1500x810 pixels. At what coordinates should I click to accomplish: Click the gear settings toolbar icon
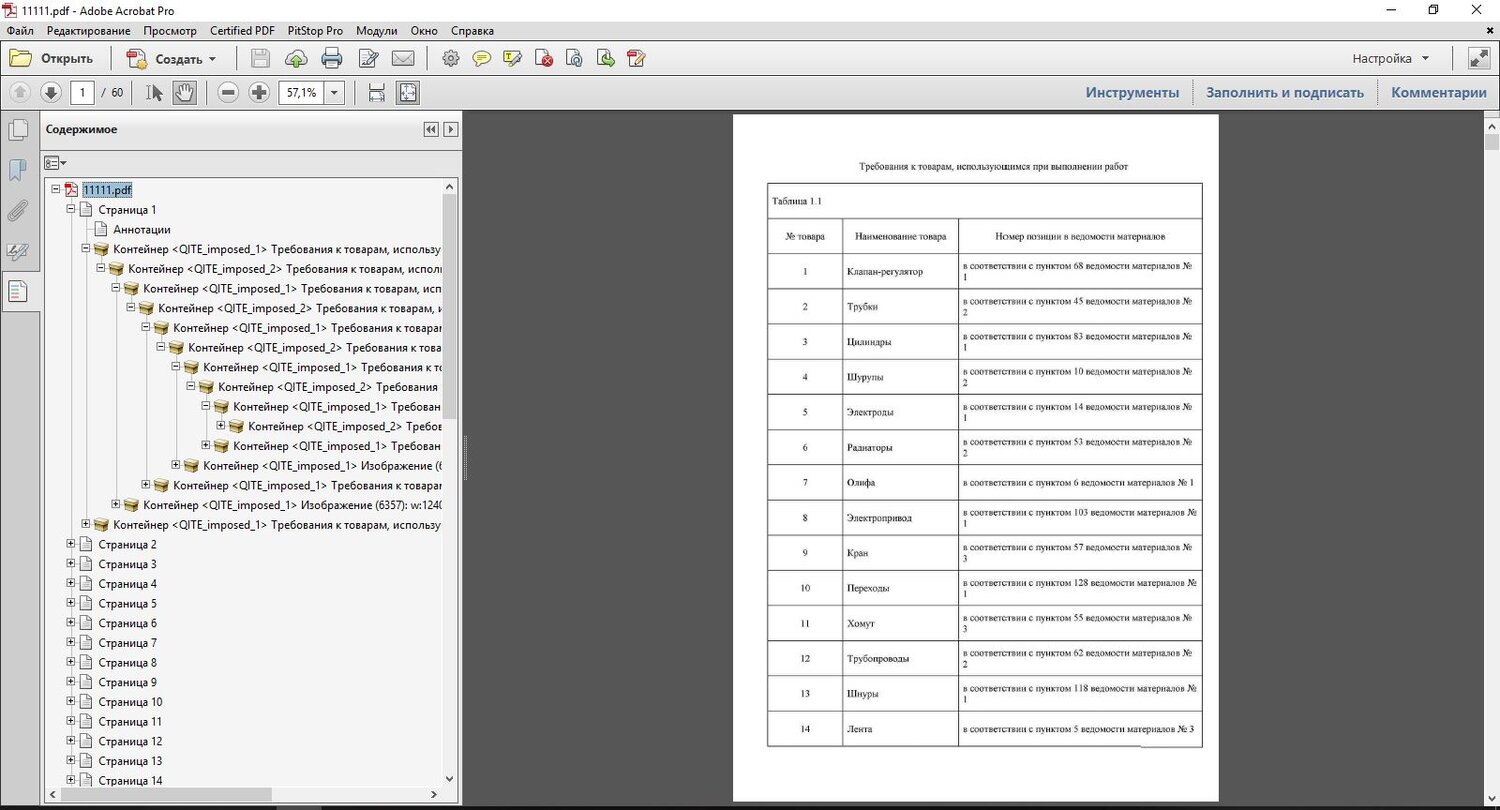click(x=451, y=58)
